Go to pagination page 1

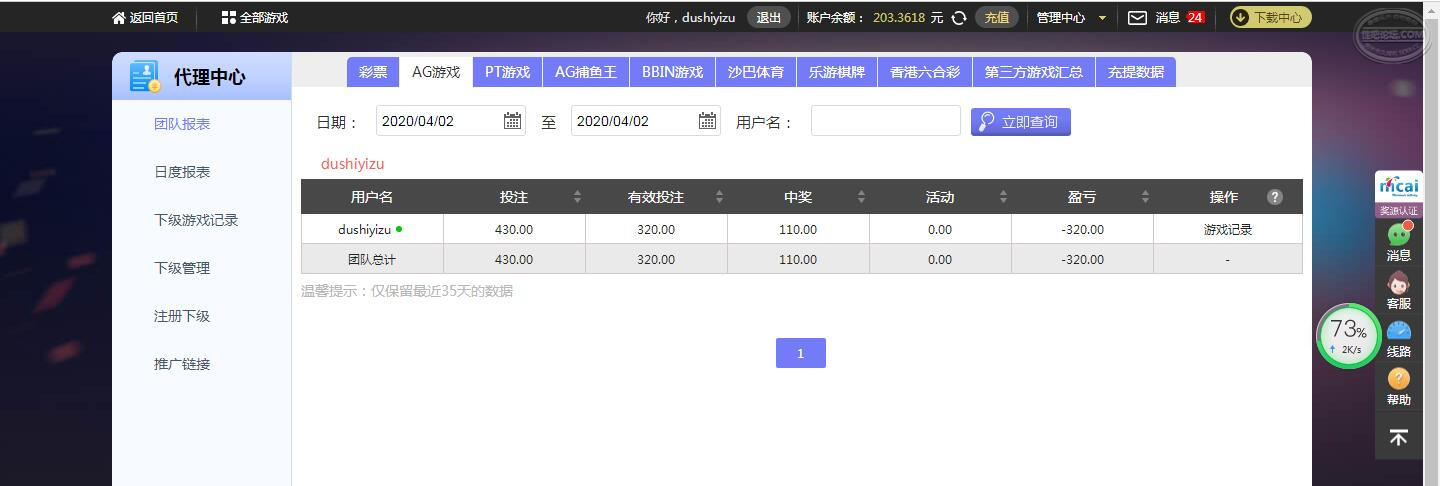click(x=800, y=353)
